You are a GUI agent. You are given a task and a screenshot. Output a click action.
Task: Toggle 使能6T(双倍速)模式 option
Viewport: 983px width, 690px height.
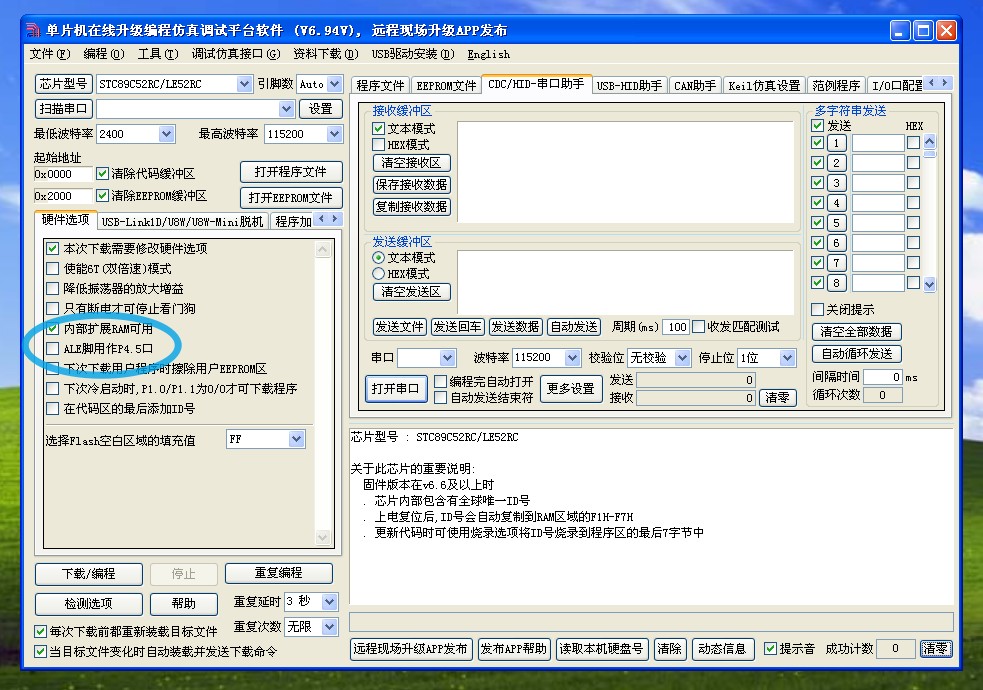[x=53, y=268]
